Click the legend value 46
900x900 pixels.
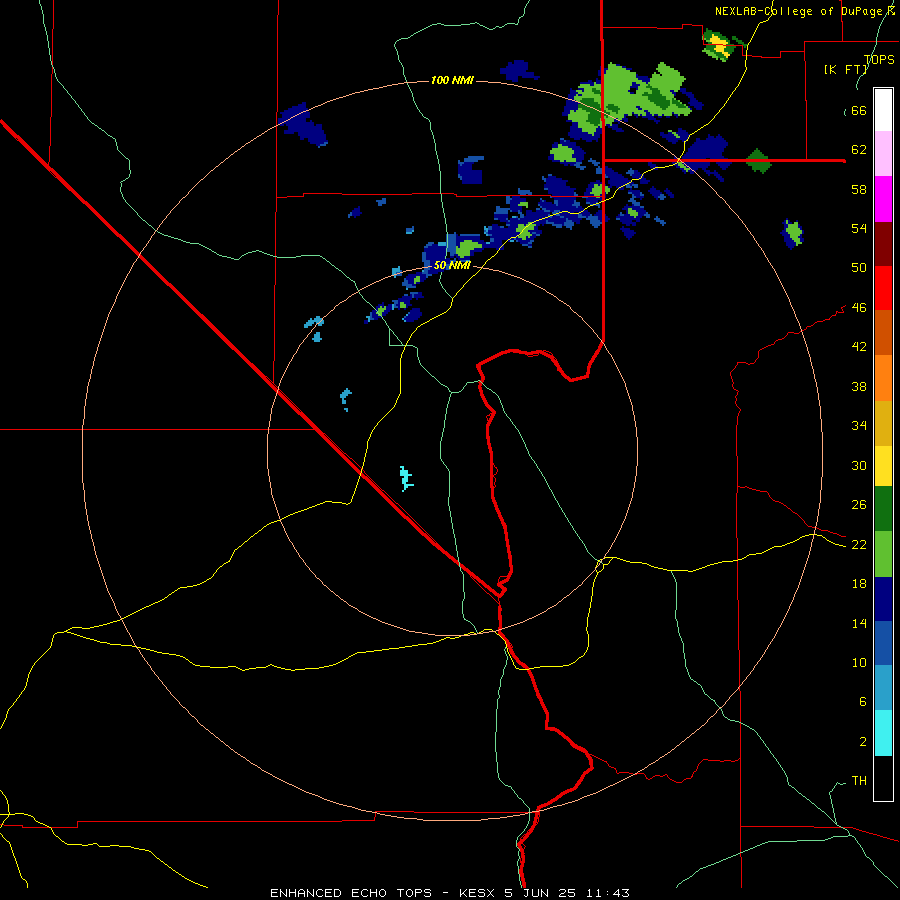click(x=859, y=308)
